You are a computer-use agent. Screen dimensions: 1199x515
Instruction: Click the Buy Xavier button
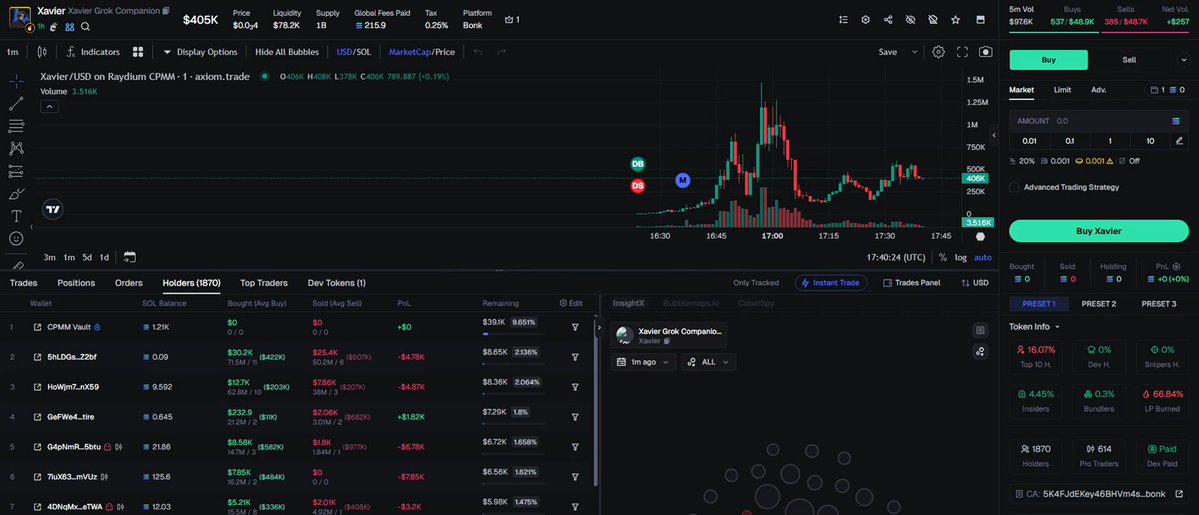1099,231
